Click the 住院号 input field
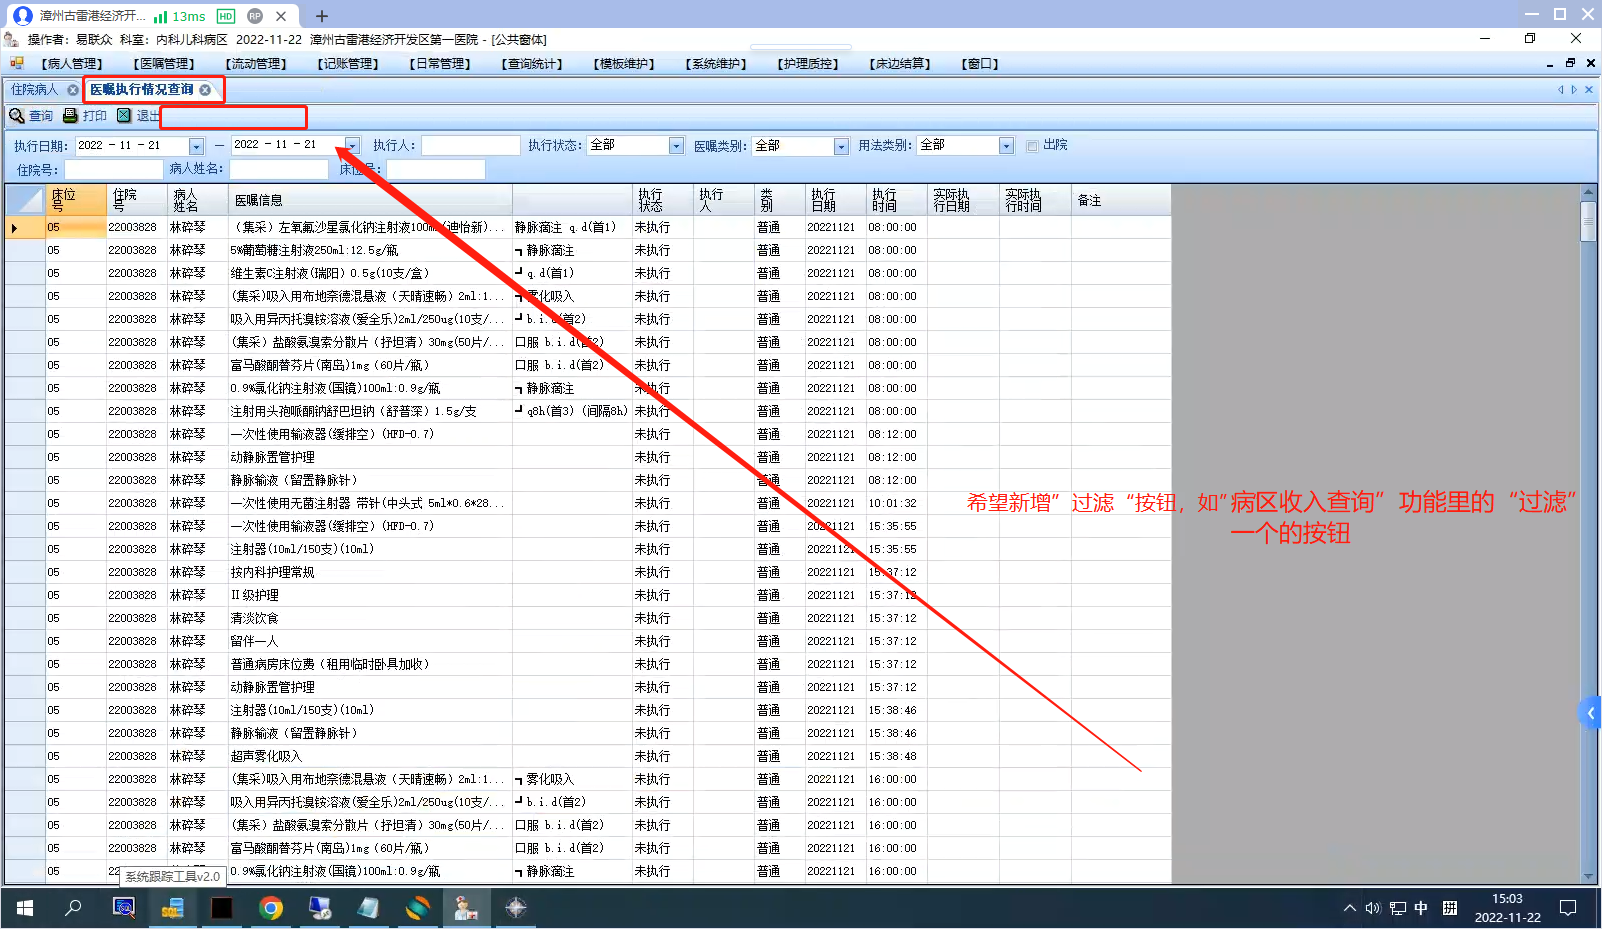Viewport: 1602px width, 929px height. [x=113, y=170]
